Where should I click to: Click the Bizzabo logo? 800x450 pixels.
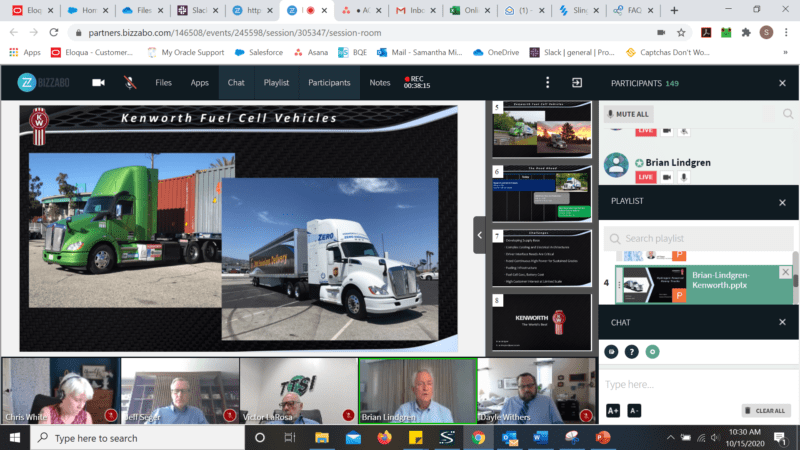click(43, 83)
